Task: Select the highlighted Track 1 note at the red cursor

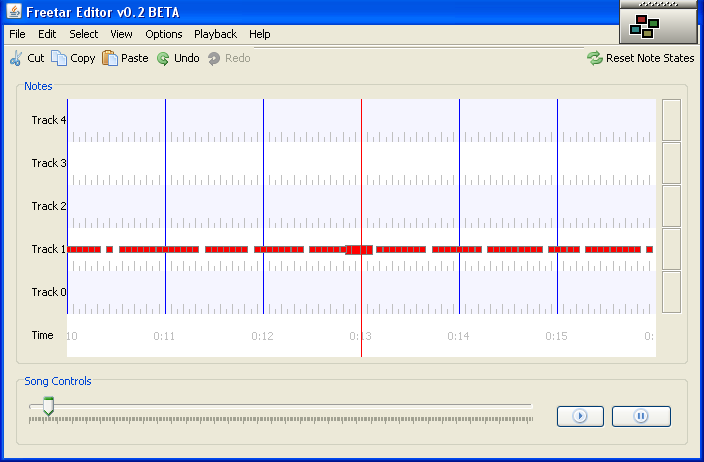Action: click(x=359, y=250)
